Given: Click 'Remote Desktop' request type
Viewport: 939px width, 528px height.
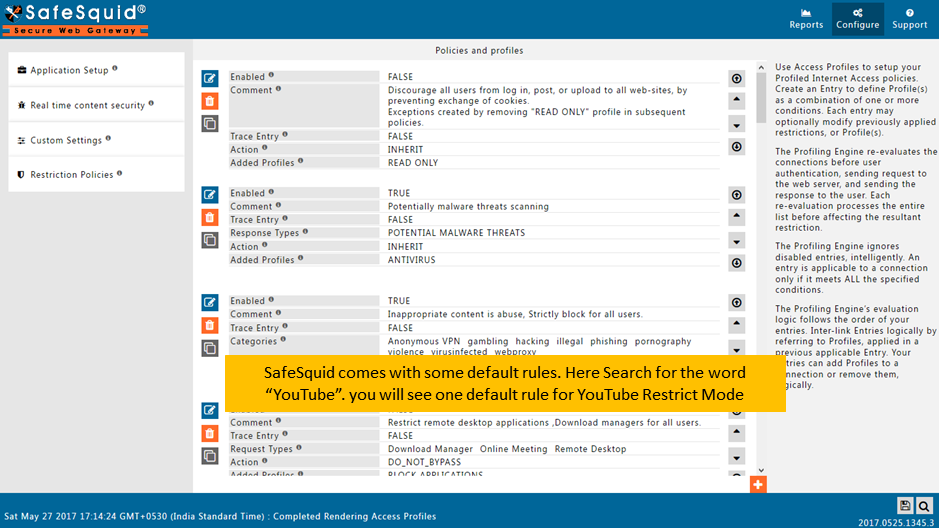Looking at the screenshot, I should click(x=590, y=449).
